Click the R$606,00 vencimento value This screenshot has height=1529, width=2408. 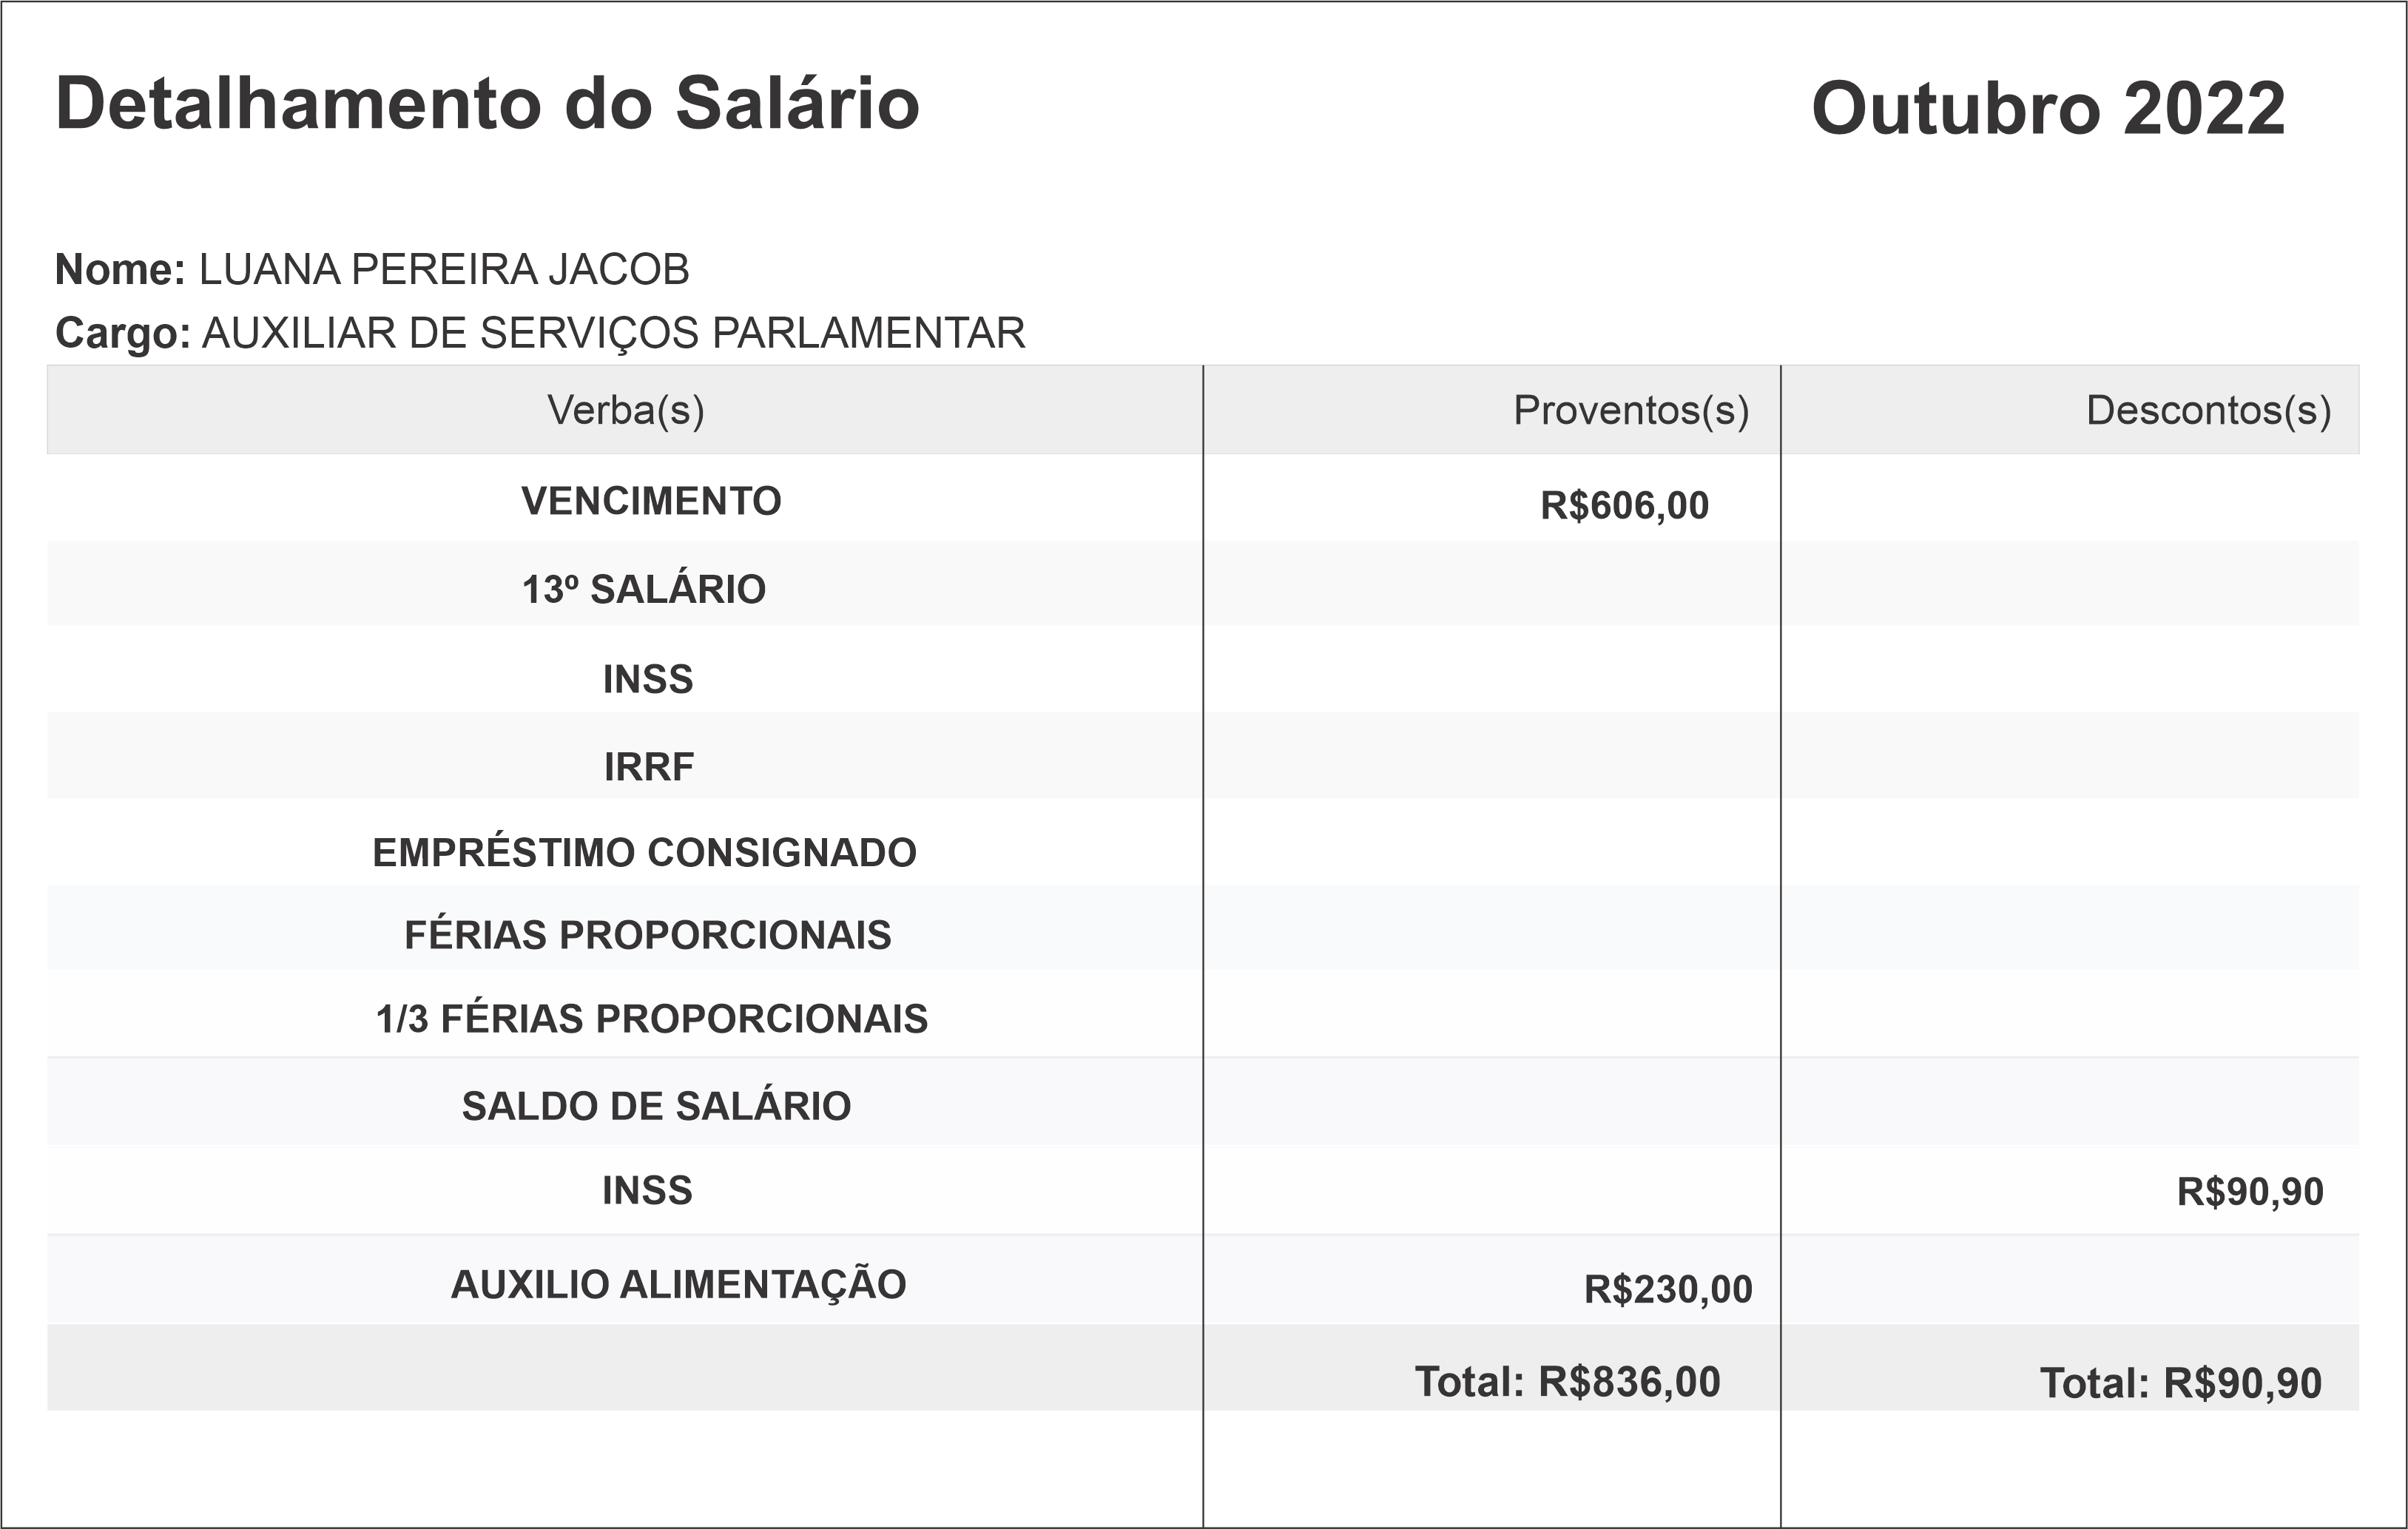[1624, 506]
